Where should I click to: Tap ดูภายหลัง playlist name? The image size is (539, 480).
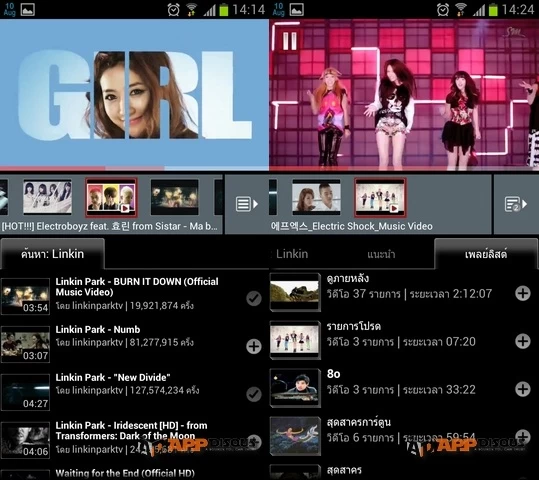click(348, 278)
